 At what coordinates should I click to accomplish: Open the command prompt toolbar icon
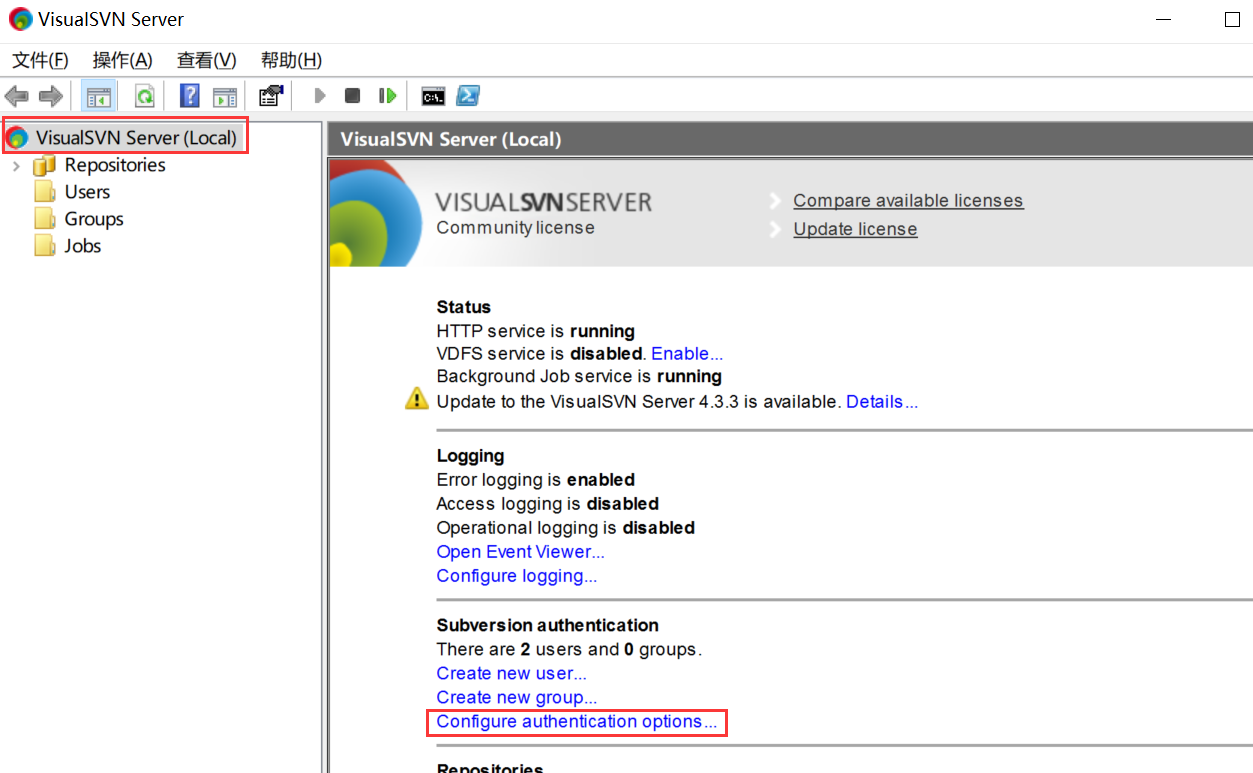click(x=433, y=96)
